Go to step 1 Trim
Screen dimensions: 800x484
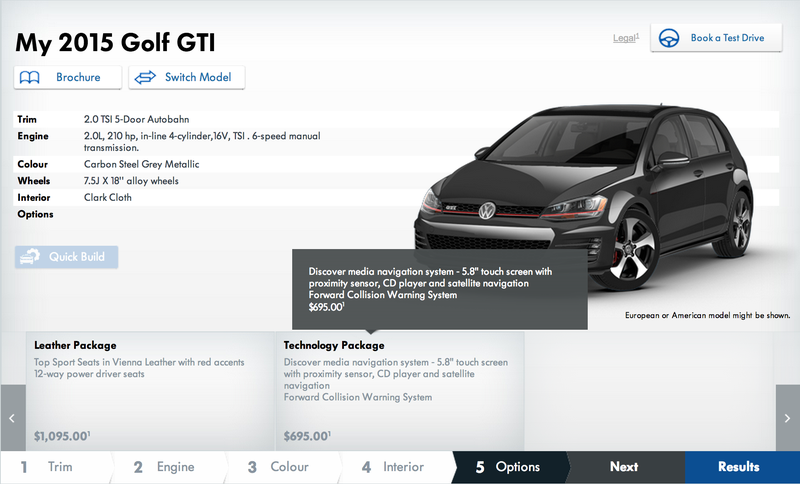tap(56, 467)
